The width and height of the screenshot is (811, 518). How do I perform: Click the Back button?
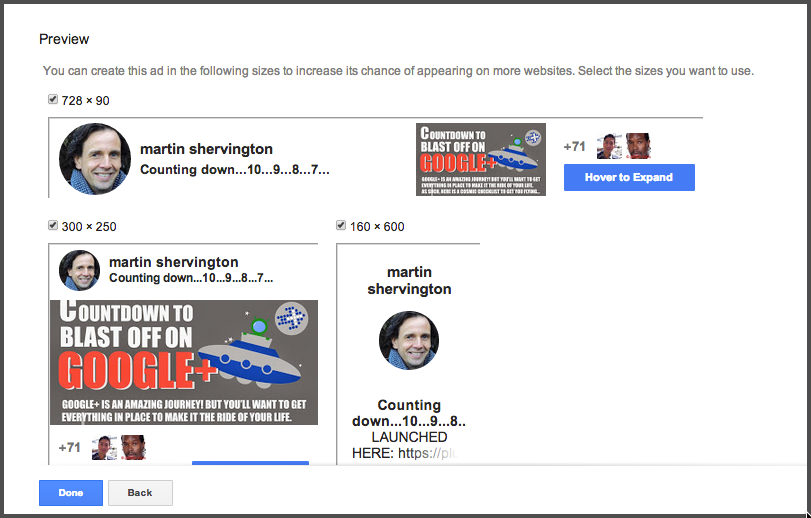(x=140, y=493)
